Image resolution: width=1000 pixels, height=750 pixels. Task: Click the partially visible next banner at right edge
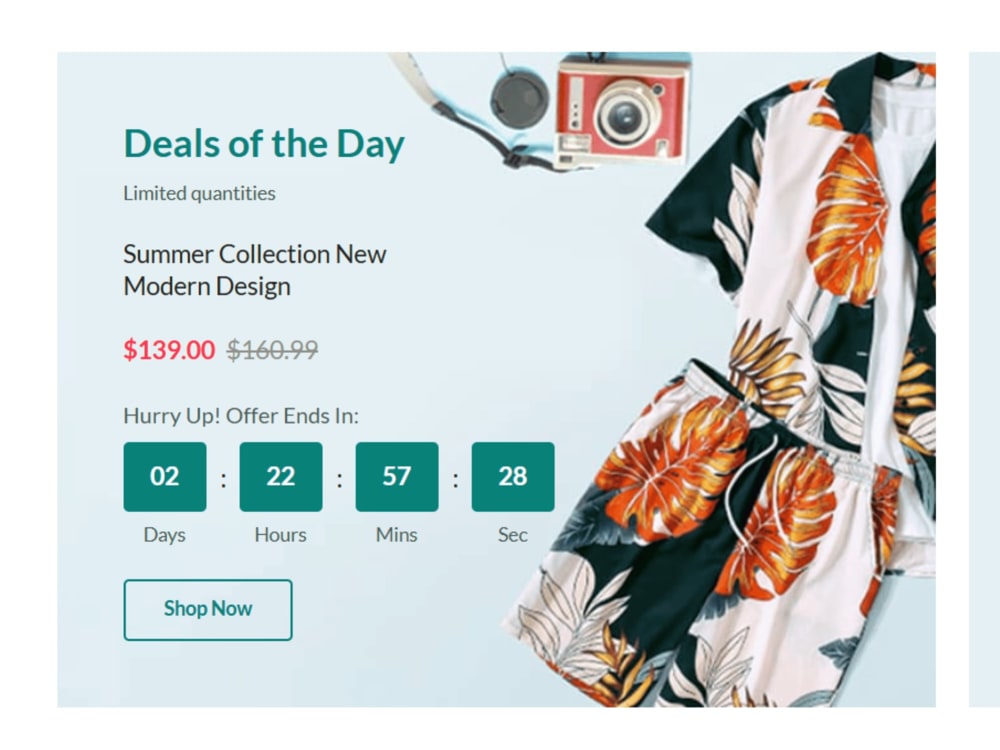click(984, 379)
